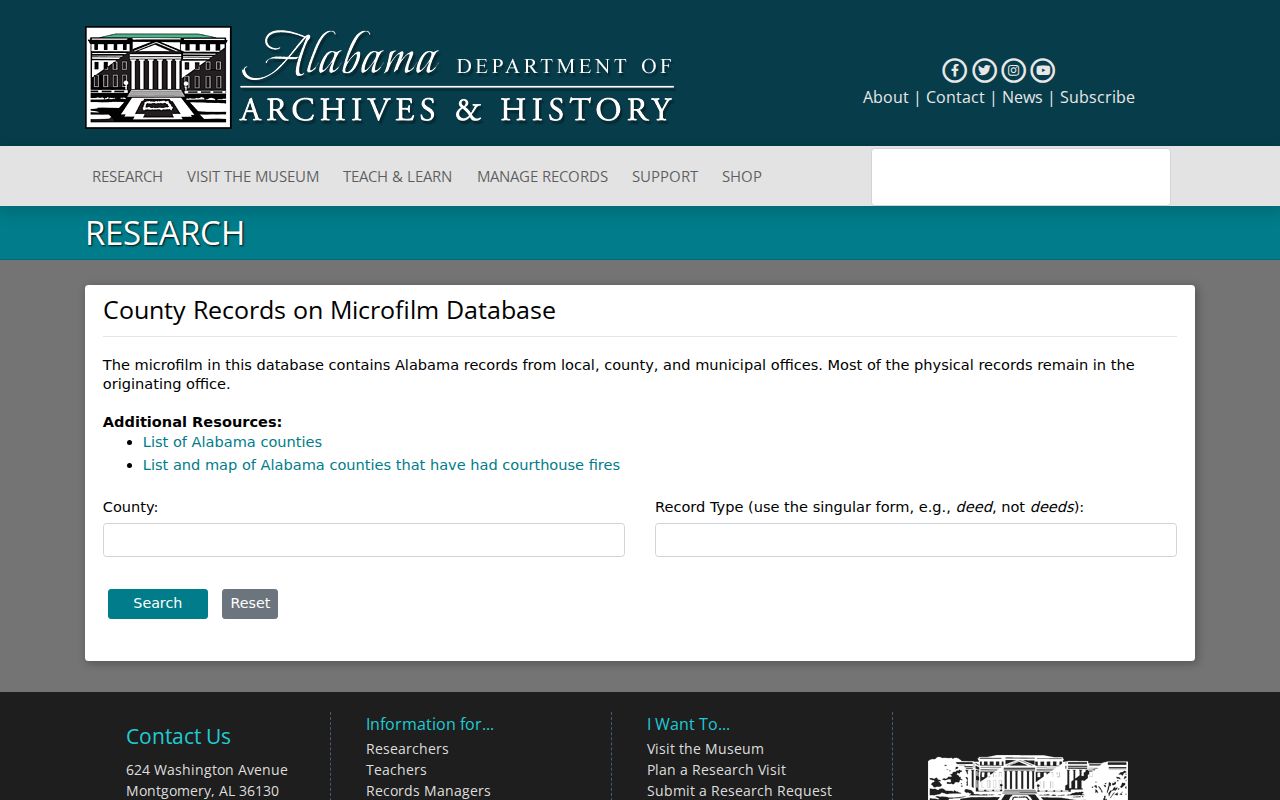
Task: Click the Contact Us footer heading
Action: [x=178, y=737]
